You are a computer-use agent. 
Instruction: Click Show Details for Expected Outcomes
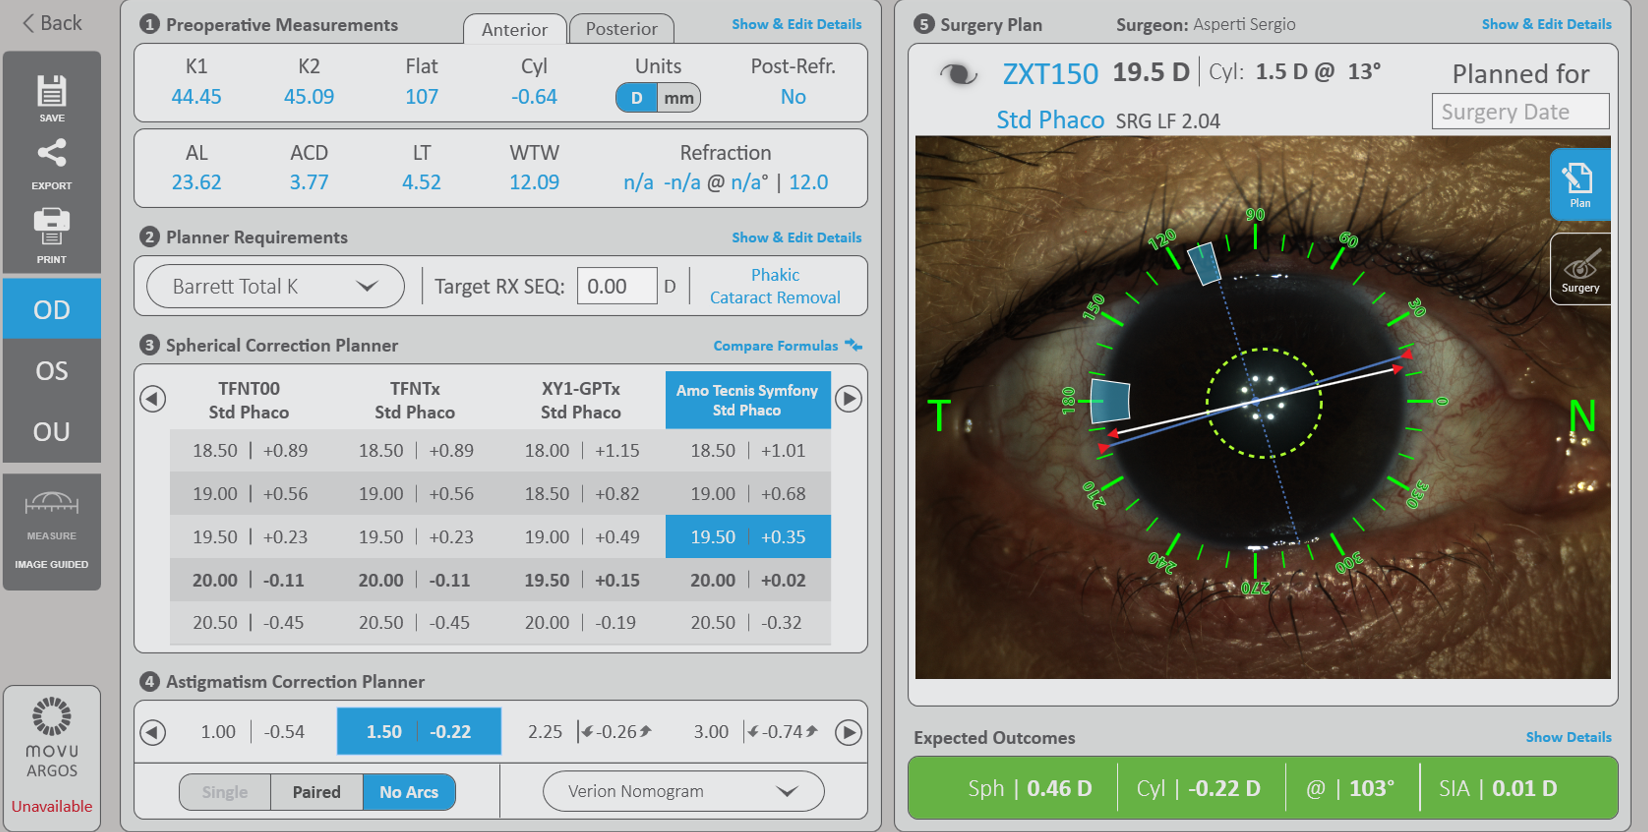[1568, 737]
